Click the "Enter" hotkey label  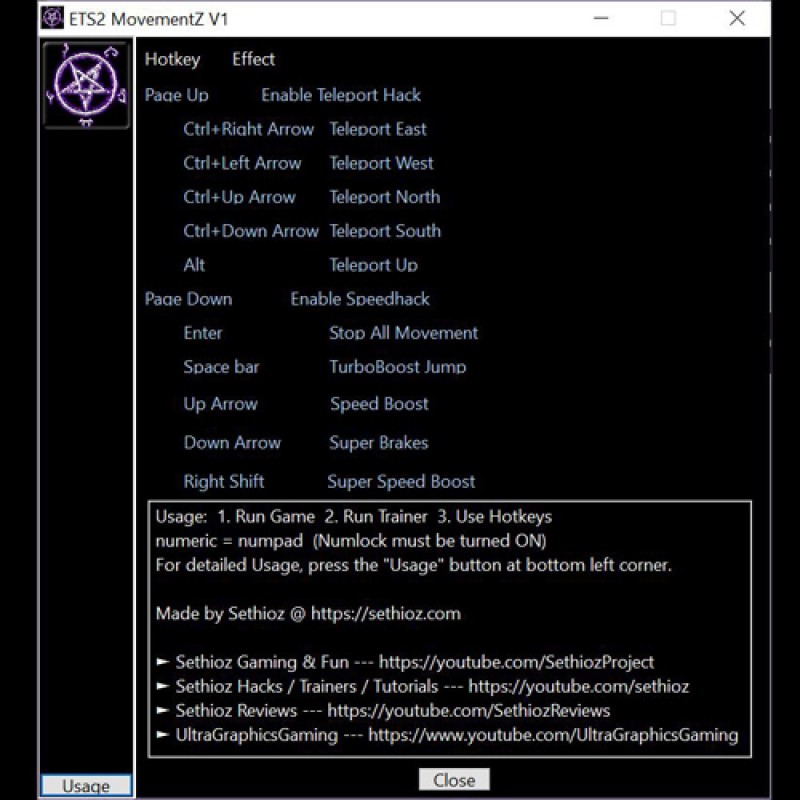click(x=203, y=333)
